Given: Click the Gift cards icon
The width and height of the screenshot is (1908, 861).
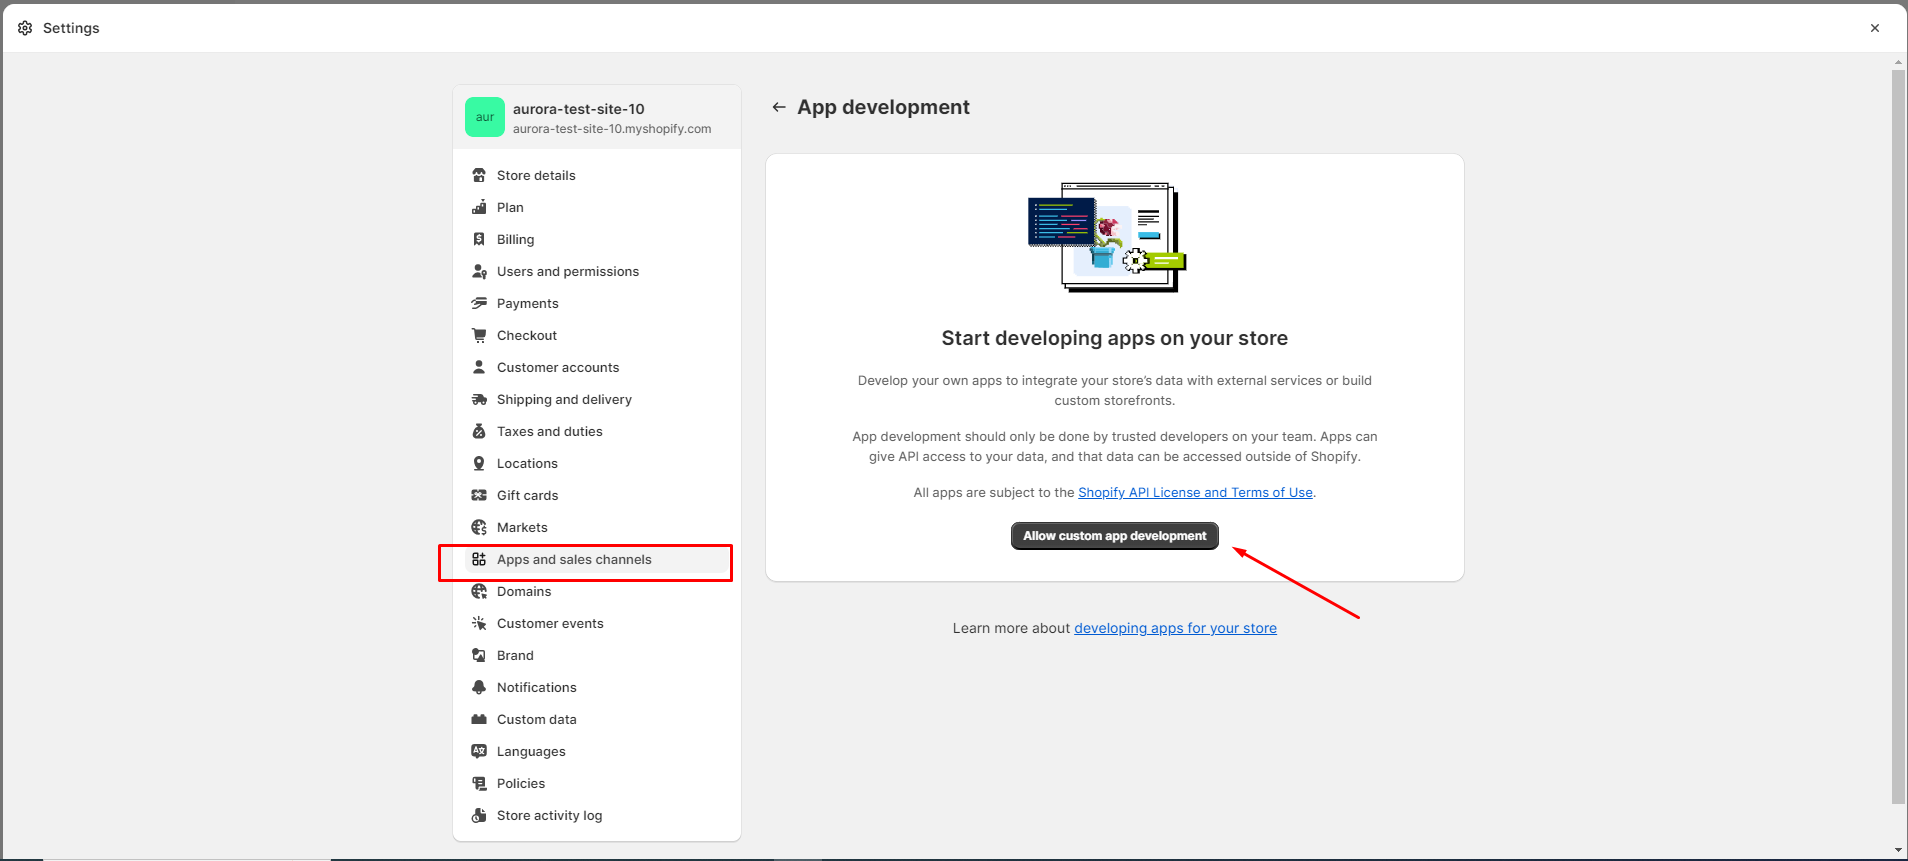Looking at the screenshot, I should (479, 495).
